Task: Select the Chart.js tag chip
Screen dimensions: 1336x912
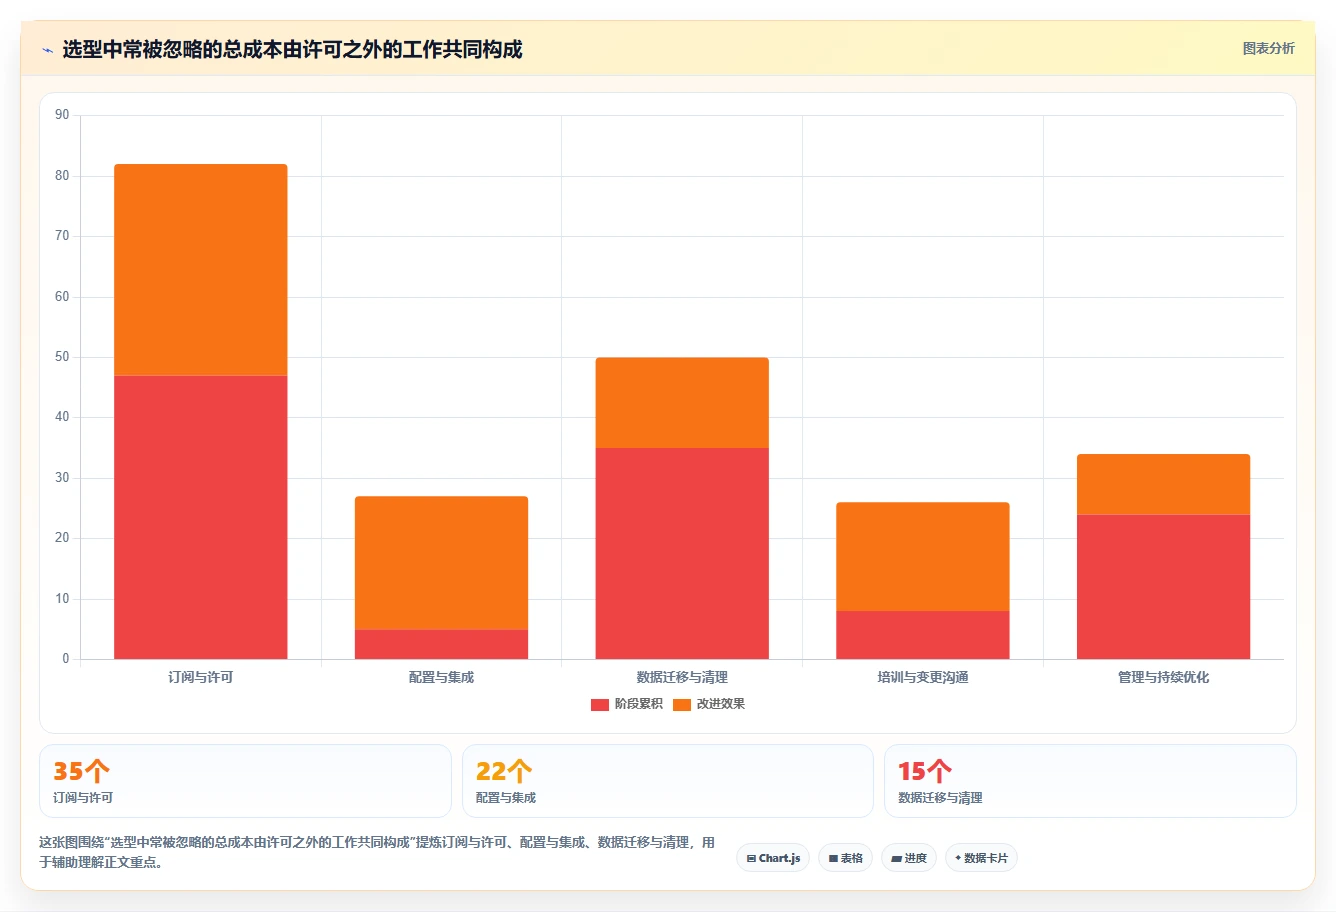Action: tap(773, 858)
